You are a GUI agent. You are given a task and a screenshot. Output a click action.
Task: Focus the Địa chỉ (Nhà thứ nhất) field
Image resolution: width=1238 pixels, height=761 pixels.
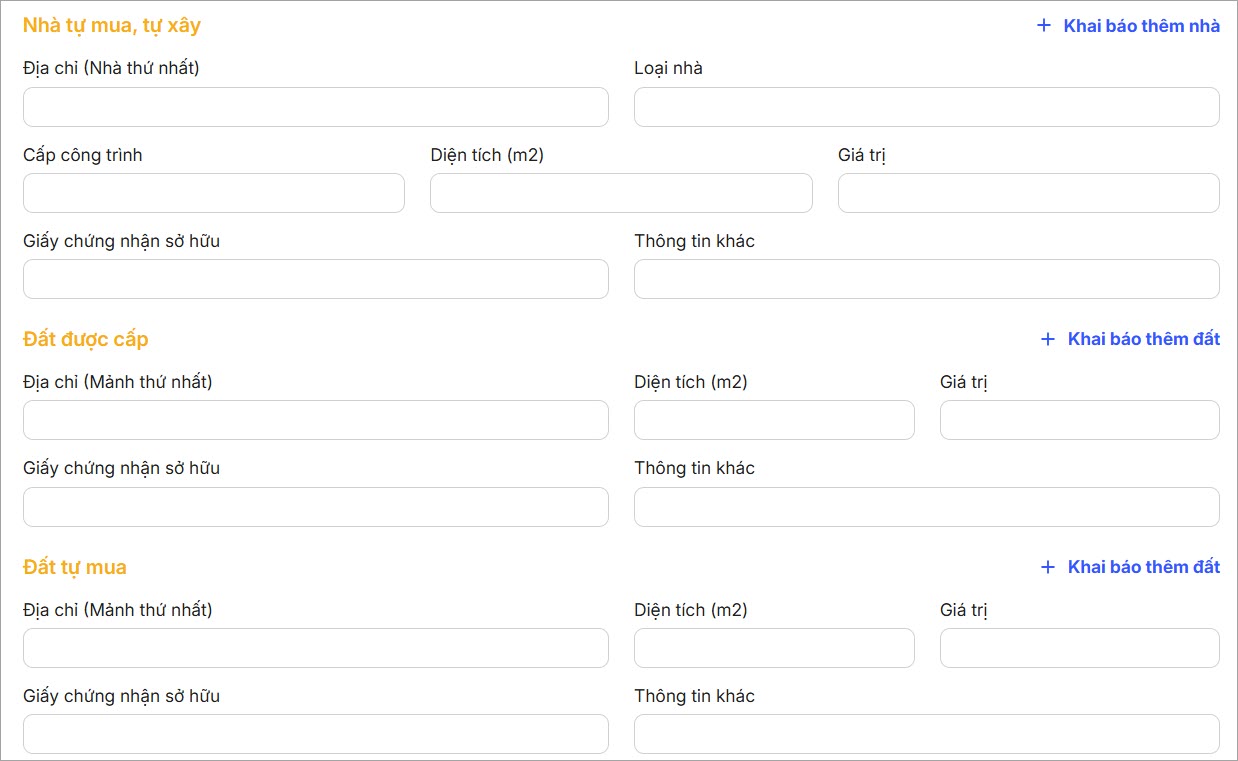tap(315, 107)
